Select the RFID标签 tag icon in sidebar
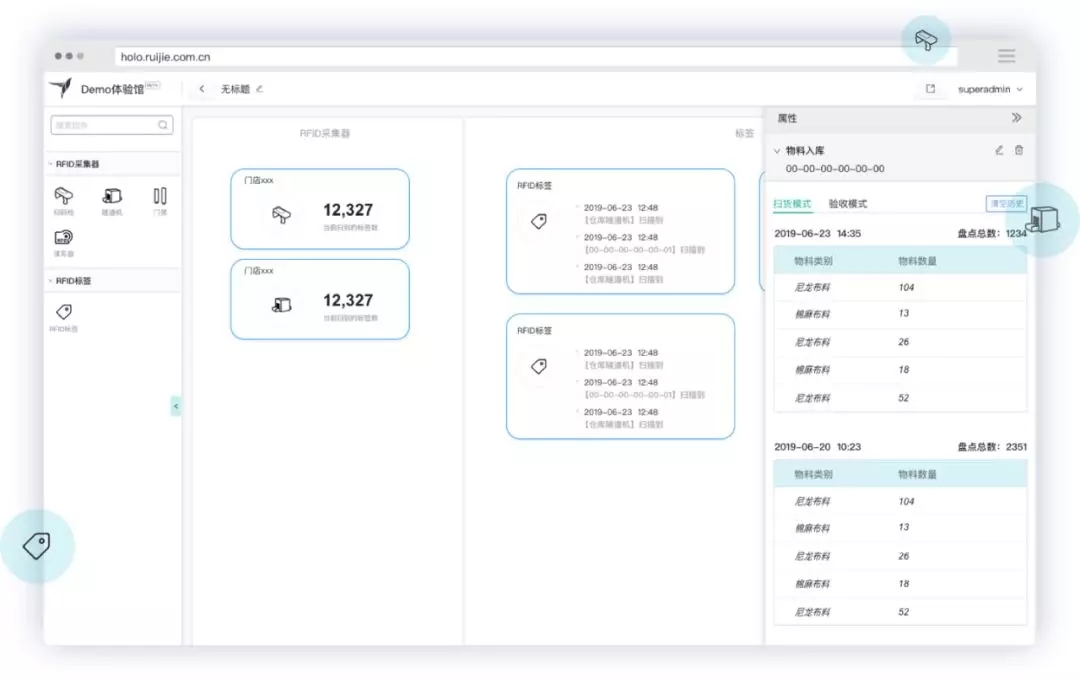The width and height of the screenshot is (1080, 680). (63, 312)
